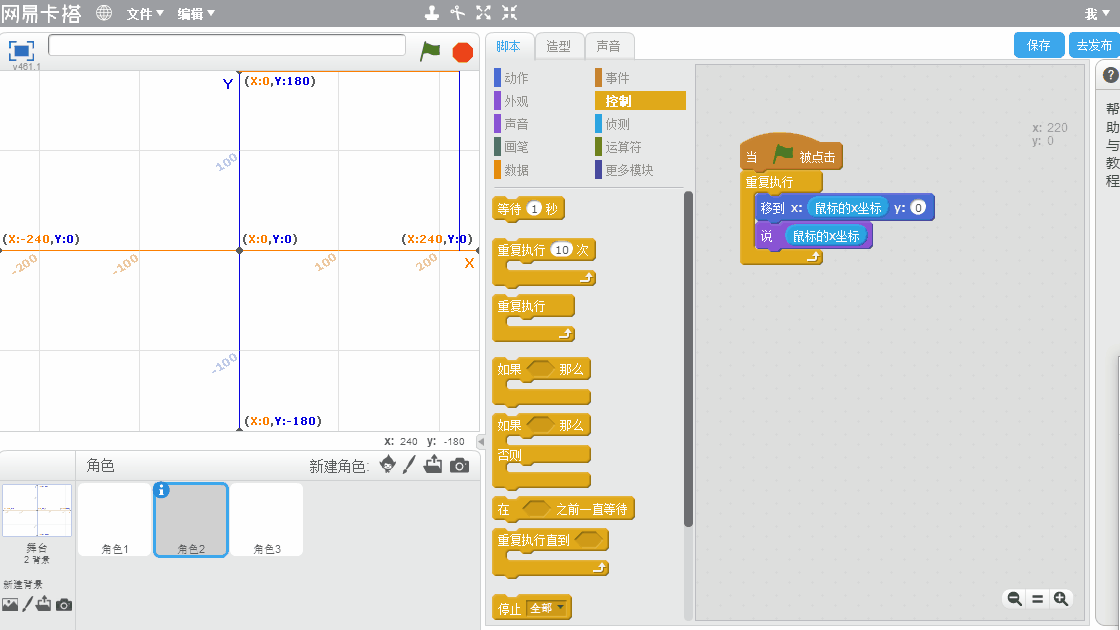Image resolution: width=1120 pixels, height=630 pixels.
Task: Select the scissors delete tool
Action: tap(458, 13)
